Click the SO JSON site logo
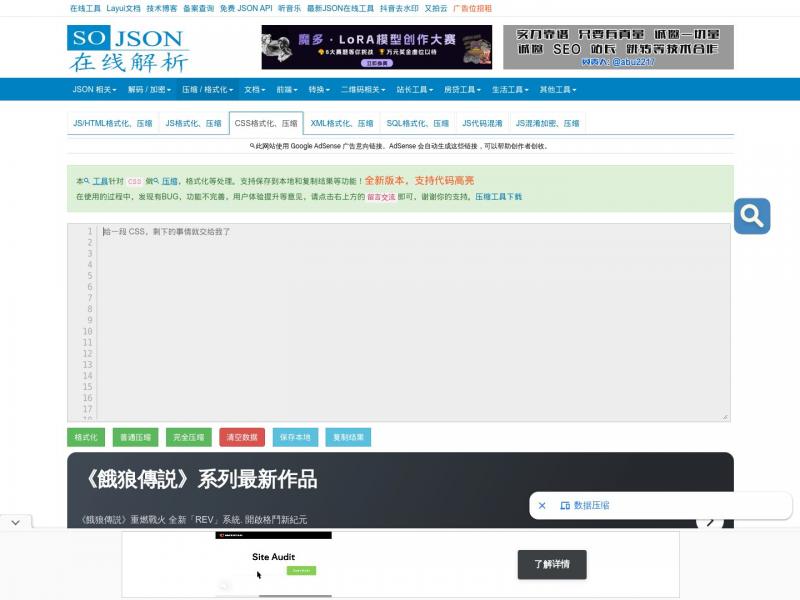Screen dimensions: 800x600 [127, 49]
